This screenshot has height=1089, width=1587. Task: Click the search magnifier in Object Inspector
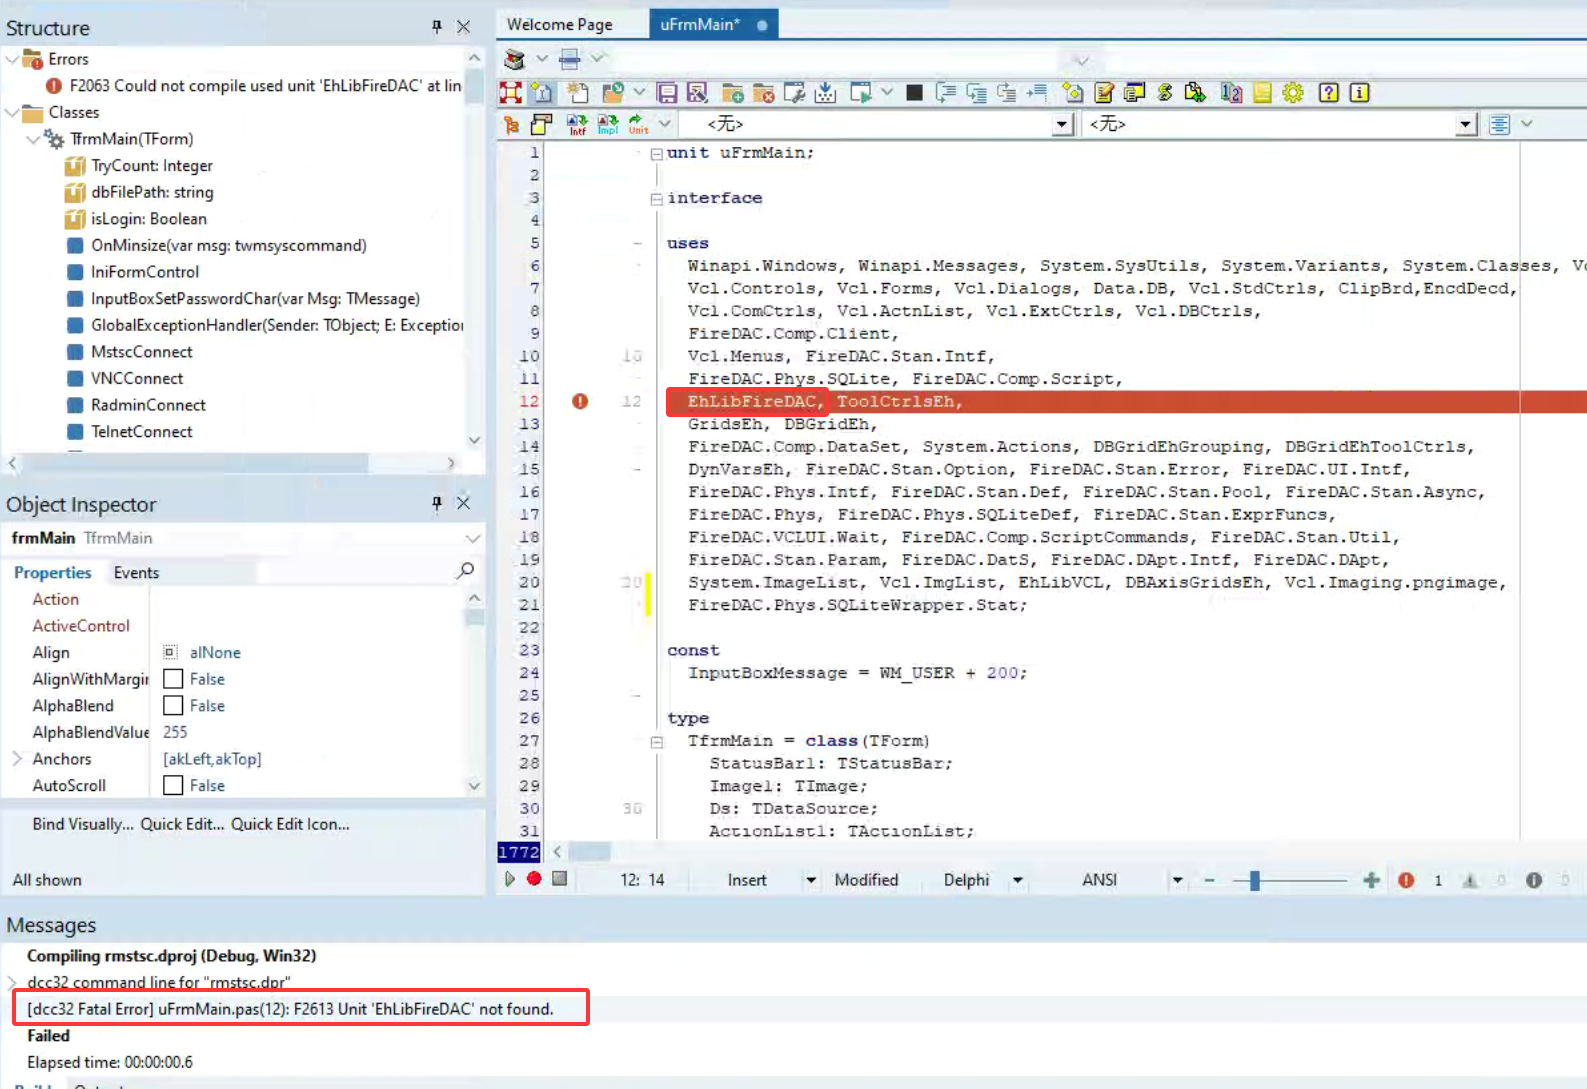tap(465, 571)
